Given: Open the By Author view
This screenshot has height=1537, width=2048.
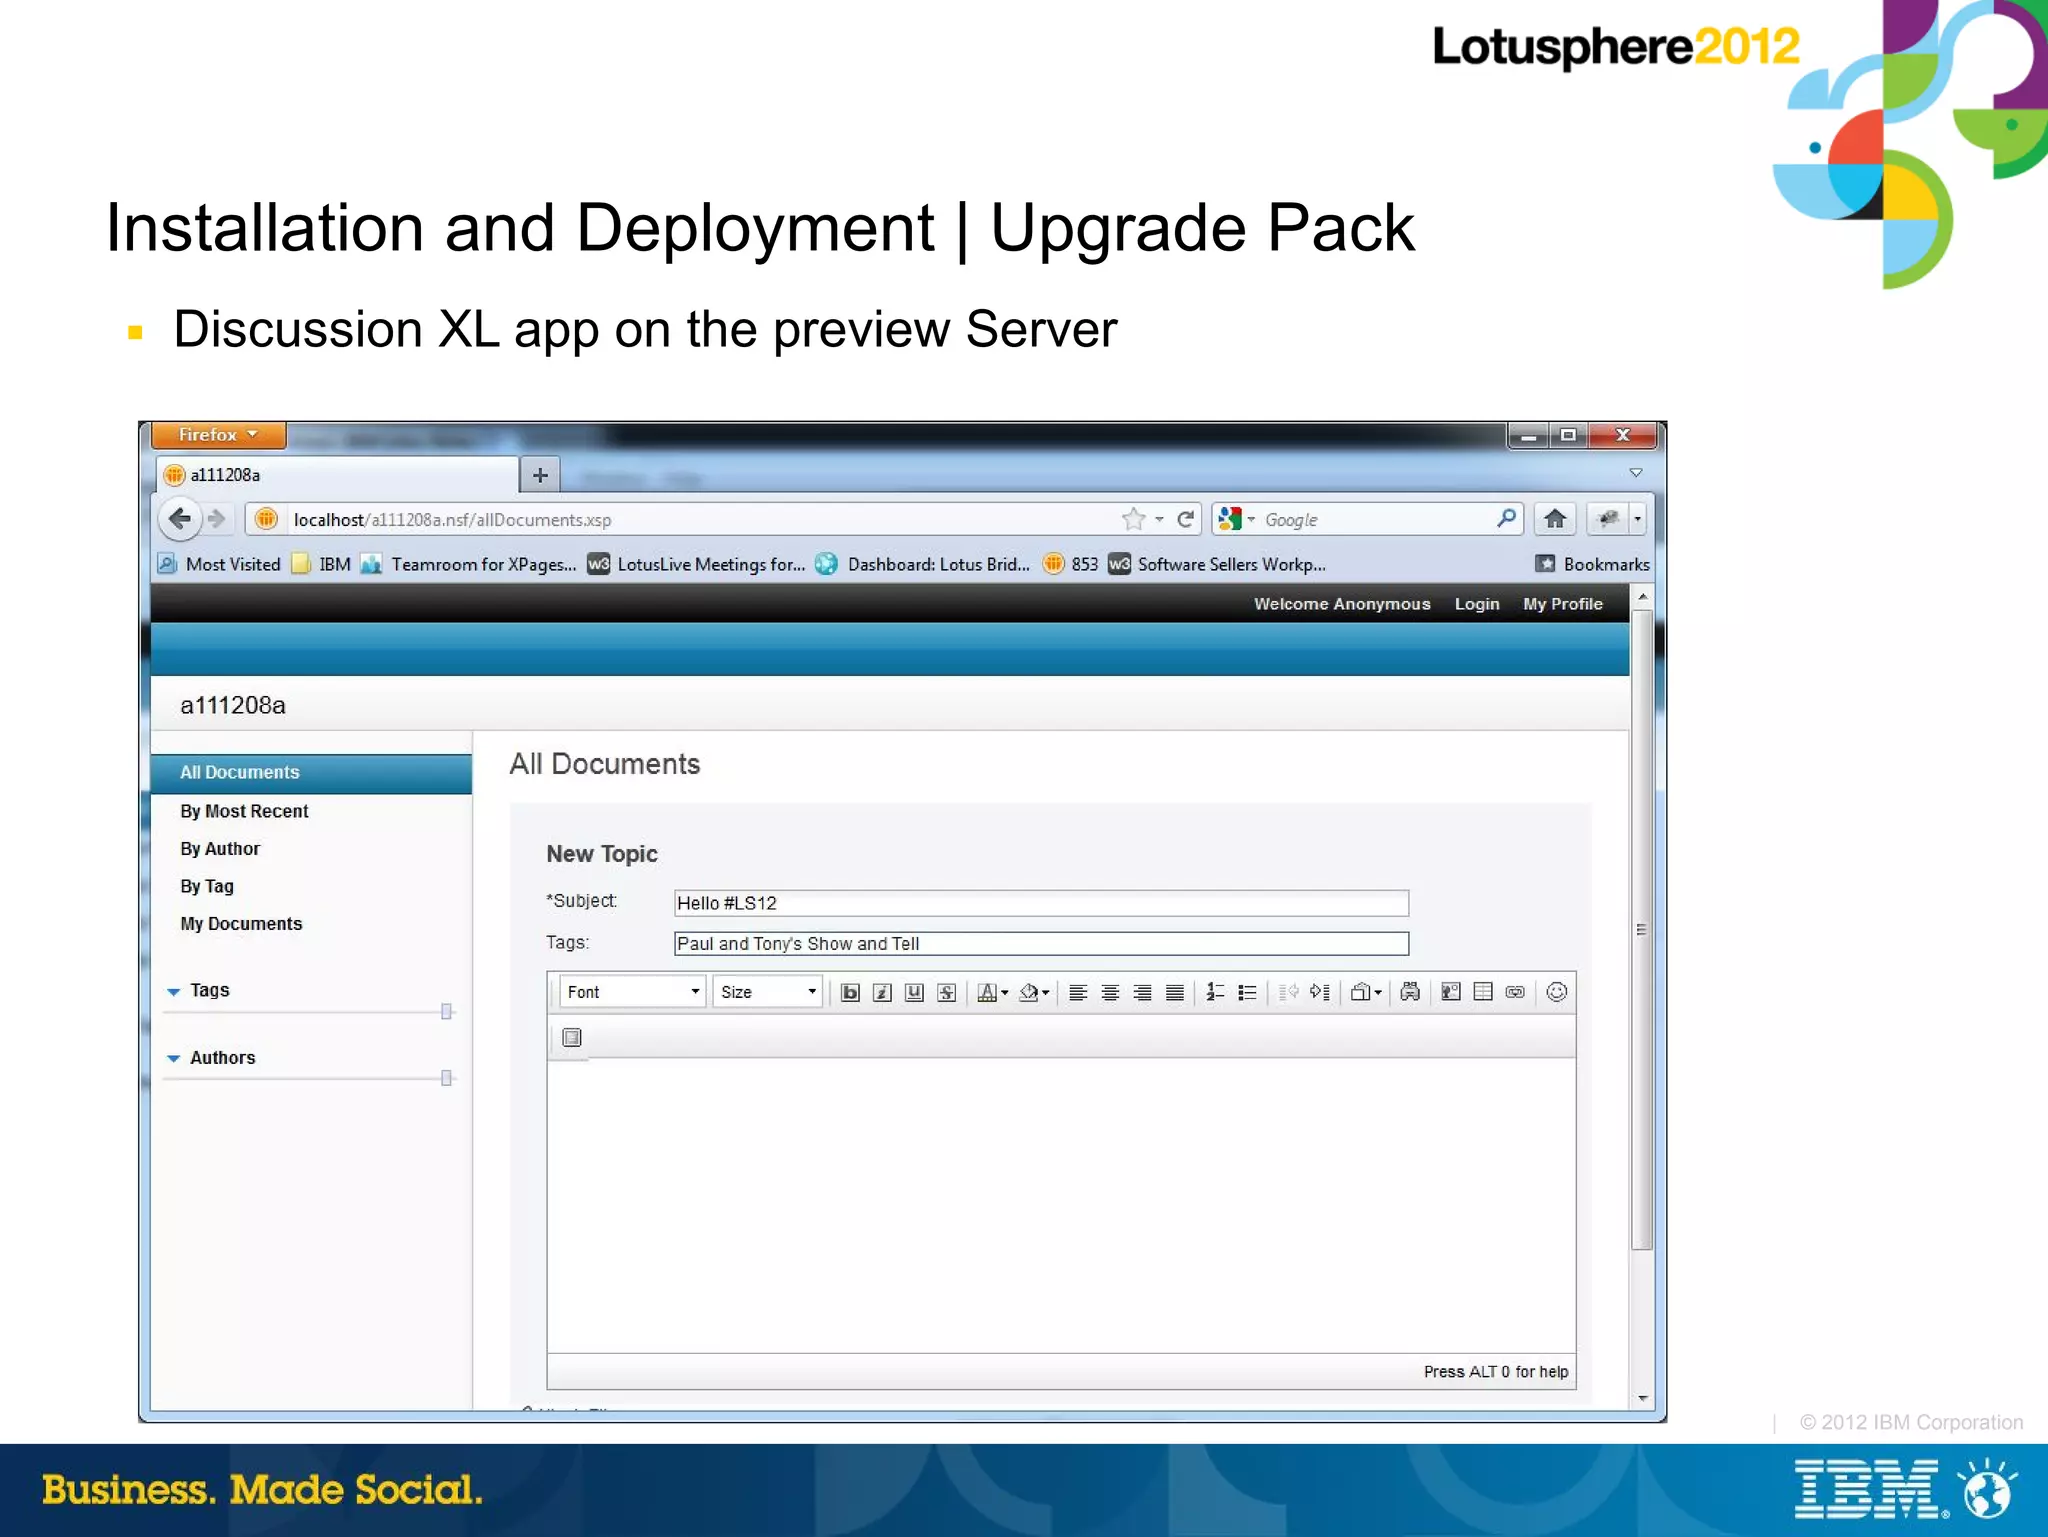Looking at the screenshot, I should click(x=220, y=849).
